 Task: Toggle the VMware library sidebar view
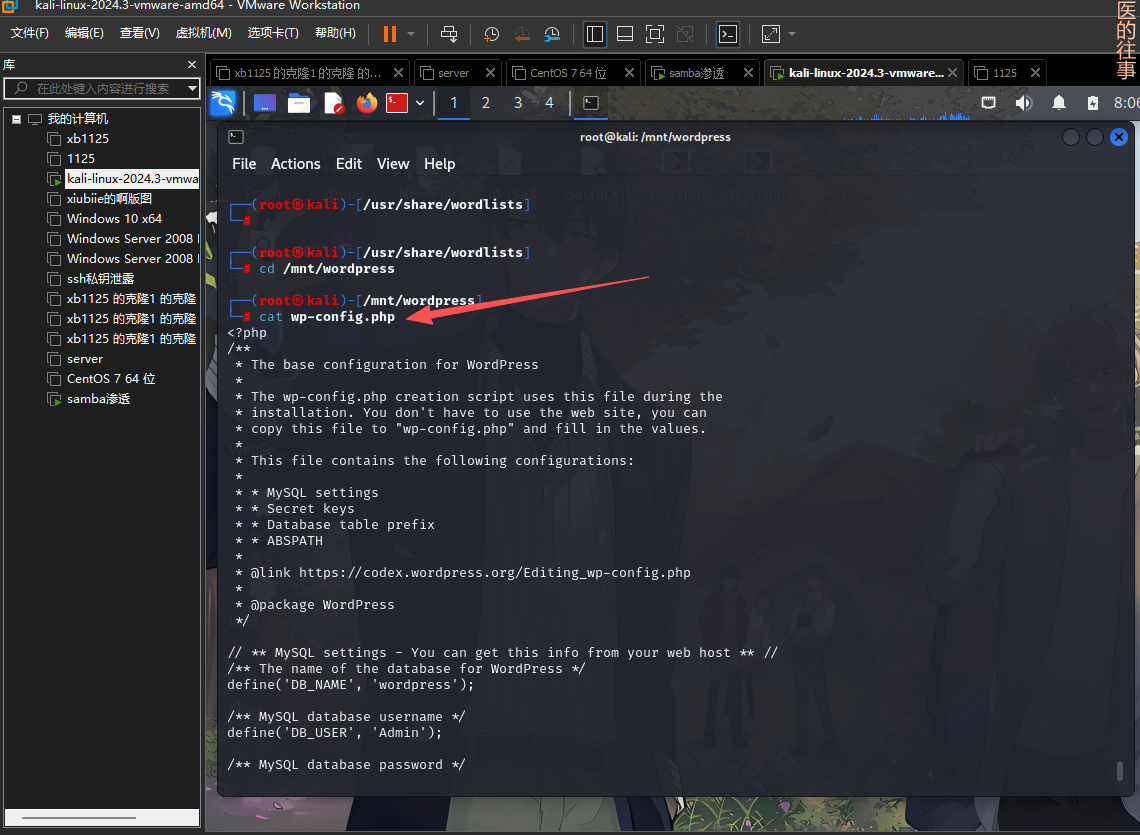click(x=595, y=33)
